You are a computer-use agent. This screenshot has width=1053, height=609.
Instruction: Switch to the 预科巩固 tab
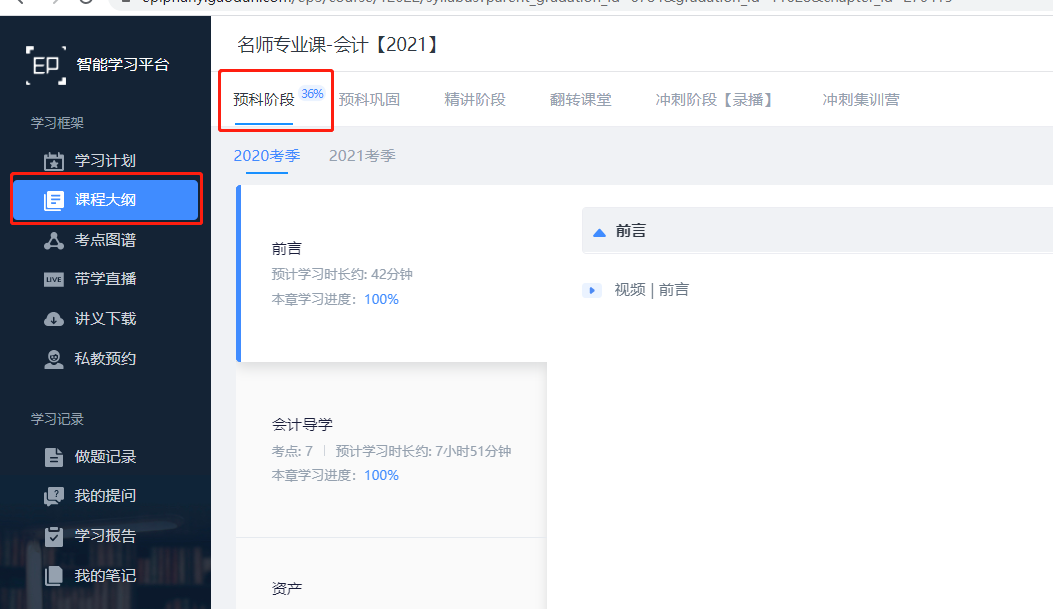pos(369,100)
